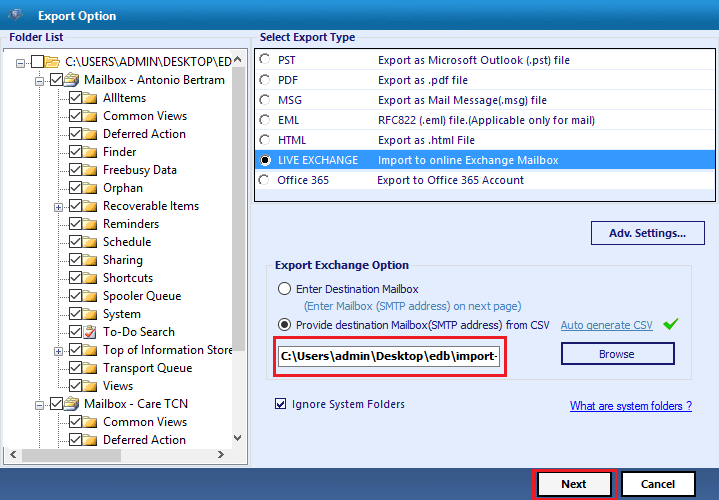Open the Auto generate CSV link
The height and width of the screenshot is (500, 719).
(x=606, y=325)
